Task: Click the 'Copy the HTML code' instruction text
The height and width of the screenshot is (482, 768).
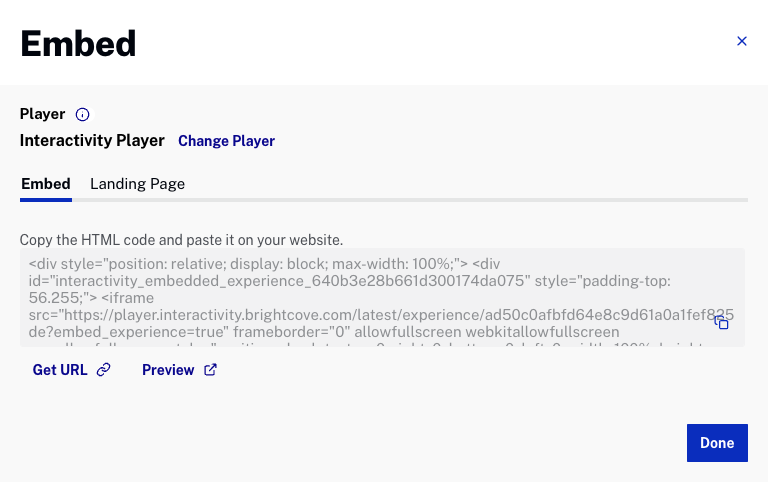Action: 181,240
